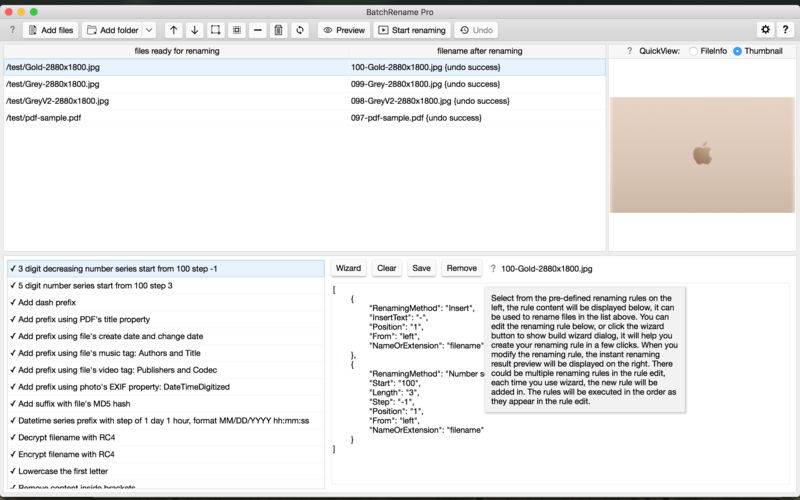The image size is (800, 500).
Task: Open settings with the gear icon
Action: (x=765, y=30)
